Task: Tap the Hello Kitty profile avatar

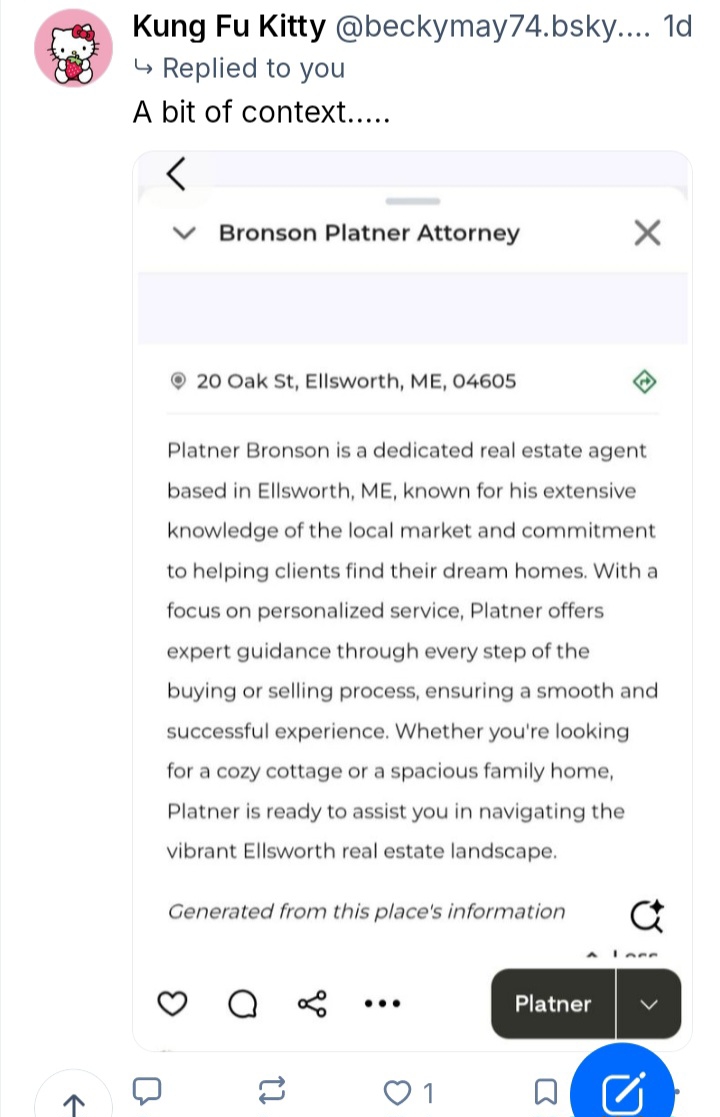Action: coord(72,52)
